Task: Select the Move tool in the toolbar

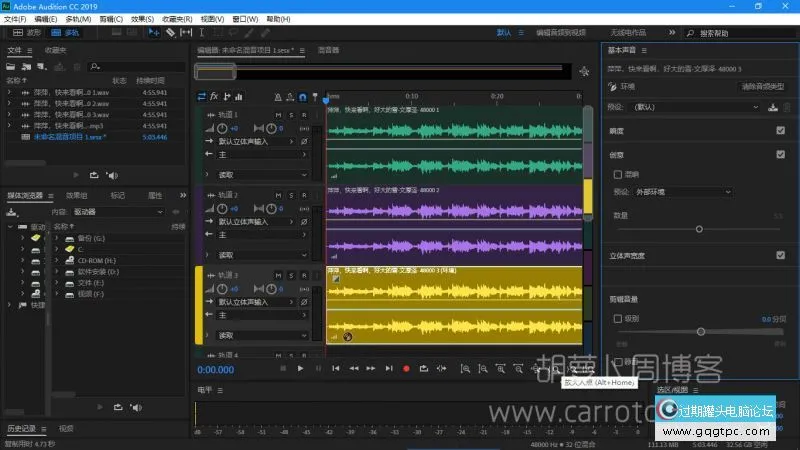Action: [x=154, y=32]
